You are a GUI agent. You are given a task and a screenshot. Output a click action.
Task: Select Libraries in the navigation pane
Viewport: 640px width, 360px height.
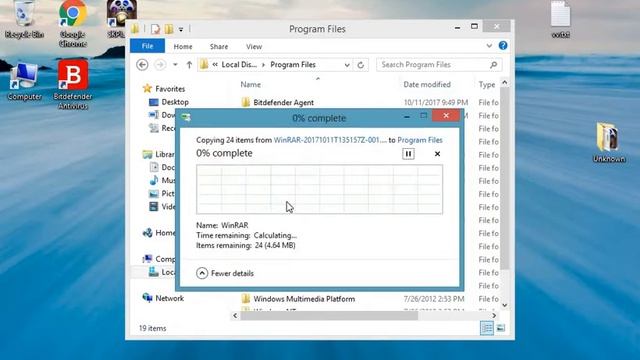pos(158,154)
